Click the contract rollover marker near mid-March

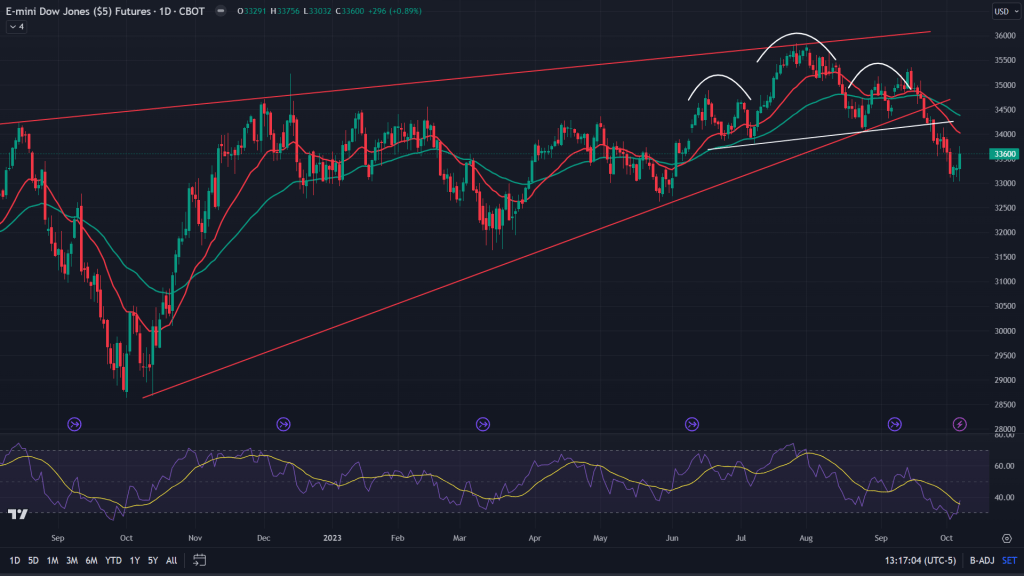484,424
